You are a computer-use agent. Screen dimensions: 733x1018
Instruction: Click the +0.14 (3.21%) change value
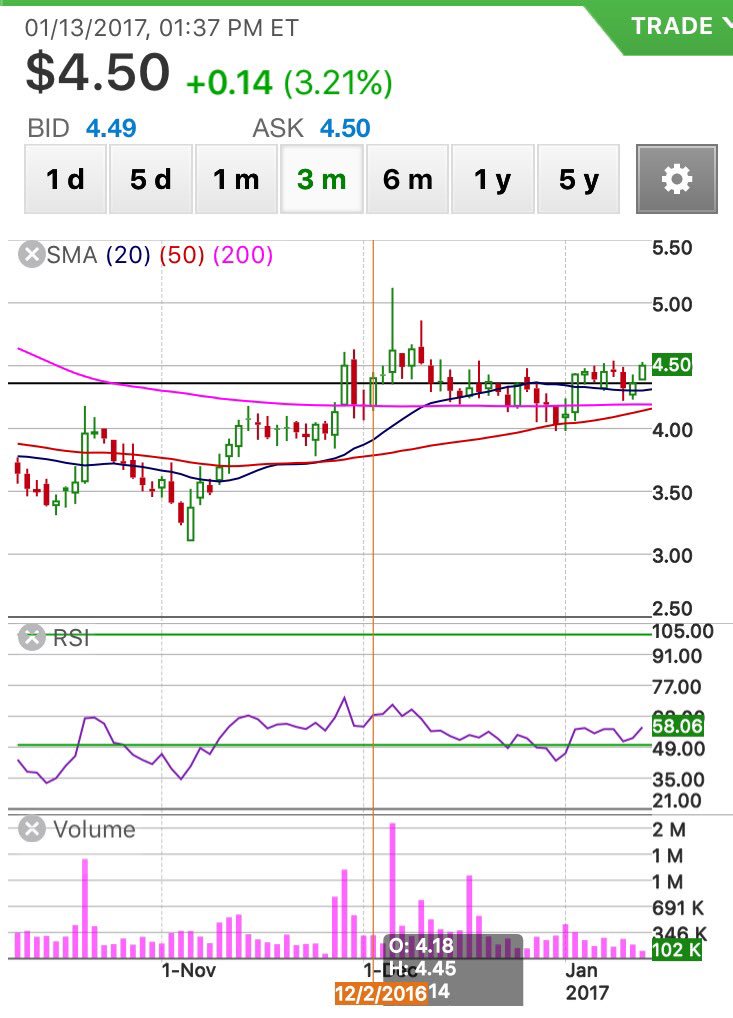click(289, 83)
